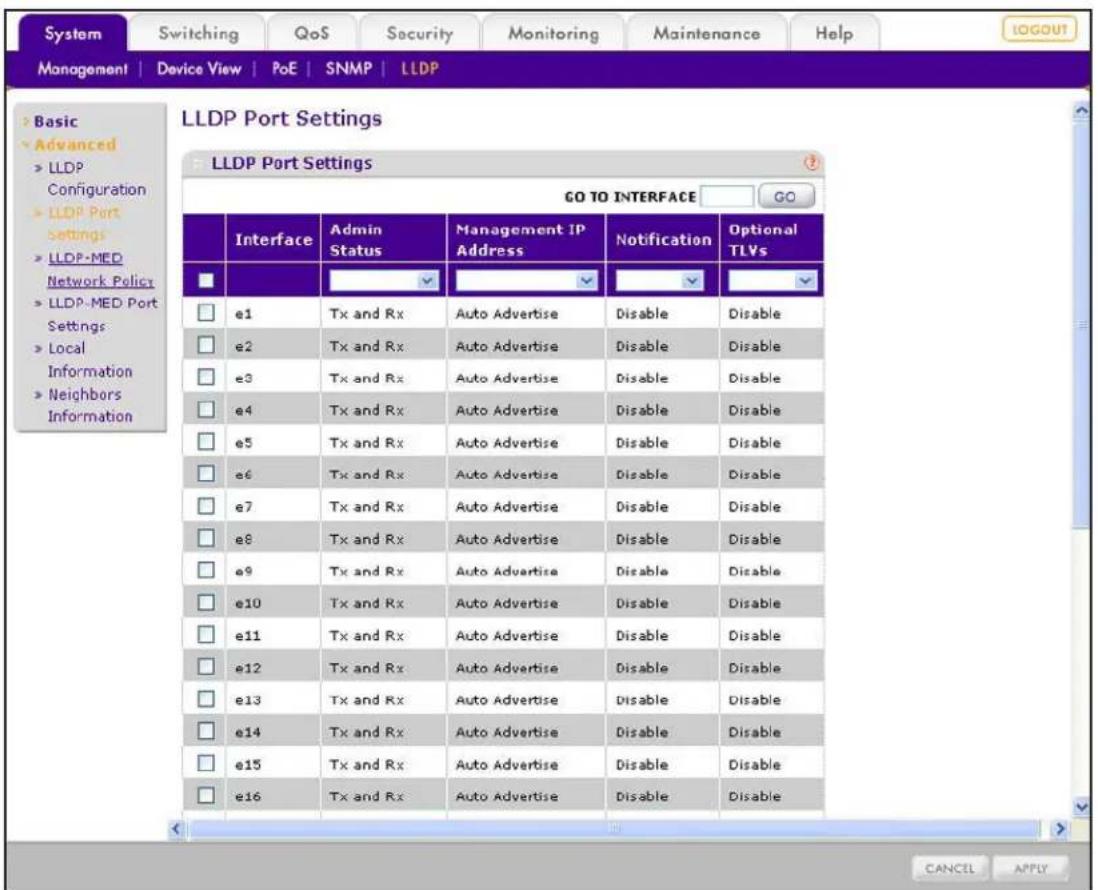The height and width of the screenshot is (890, 1098).
Task: Check the box for interface e3
Action: point(206,377)
